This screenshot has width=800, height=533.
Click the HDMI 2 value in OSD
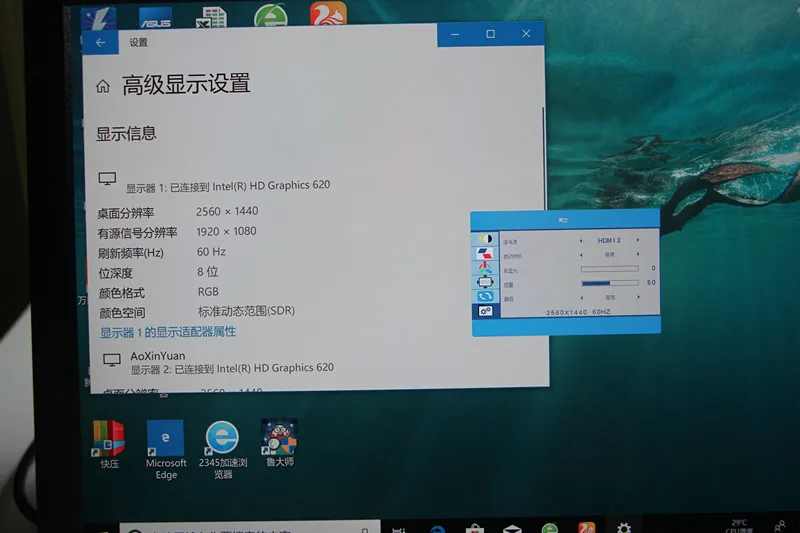(609, 240)
